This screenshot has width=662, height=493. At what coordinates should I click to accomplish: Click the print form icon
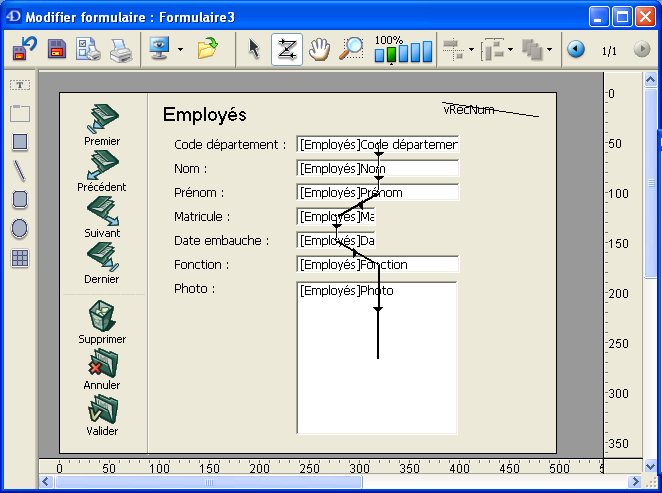click(x=121, y=49)
